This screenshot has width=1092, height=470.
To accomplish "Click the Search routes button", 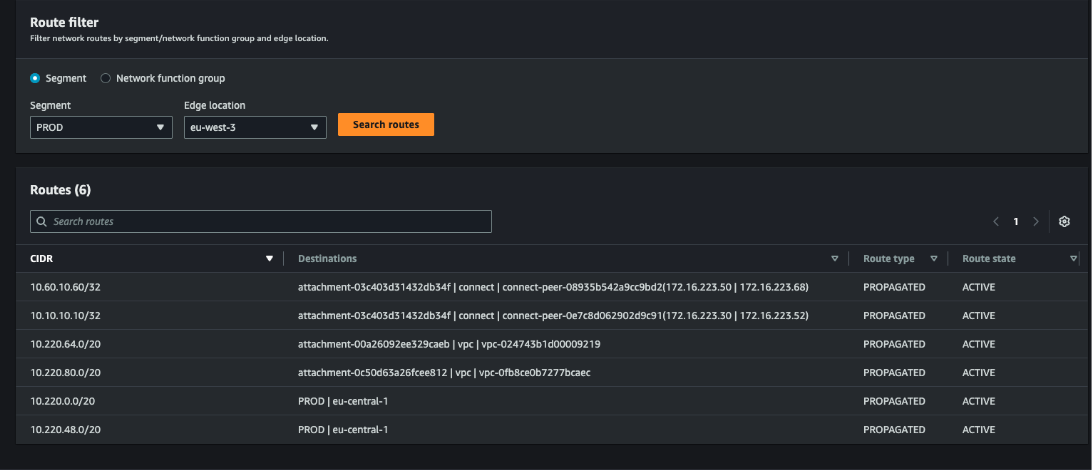I will [x=386, y=125].
